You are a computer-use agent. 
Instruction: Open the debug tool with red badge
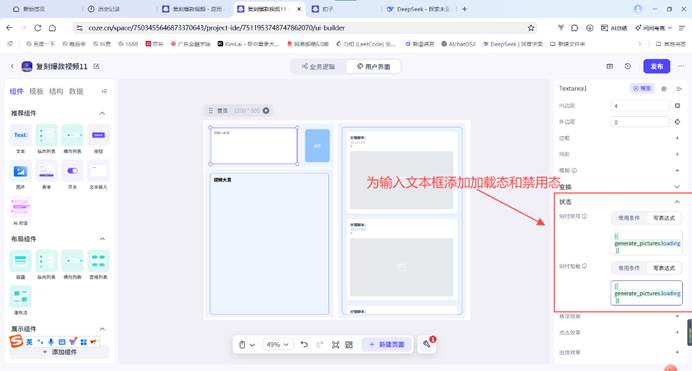point(427,344)
